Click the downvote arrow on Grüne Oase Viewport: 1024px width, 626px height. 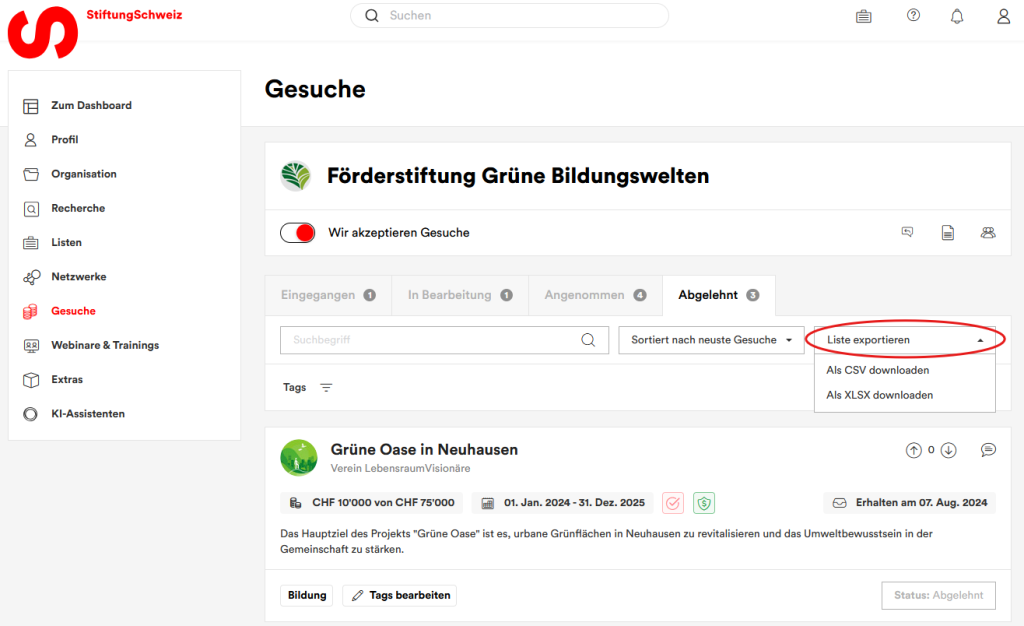point(949,450)
